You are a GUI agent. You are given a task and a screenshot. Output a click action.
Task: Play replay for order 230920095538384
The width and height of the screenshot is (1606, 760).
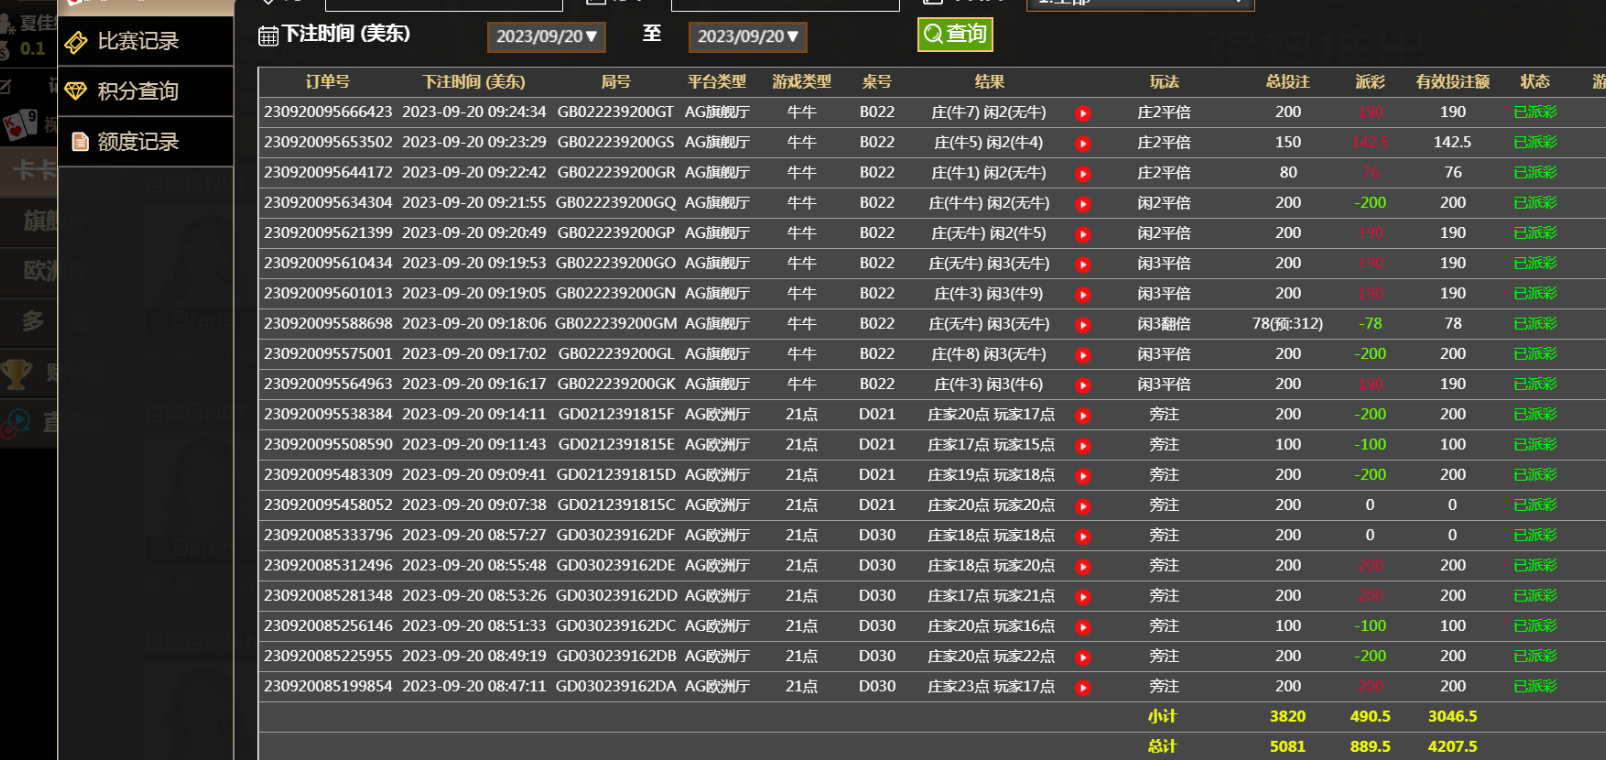(x=1083, y=416)
